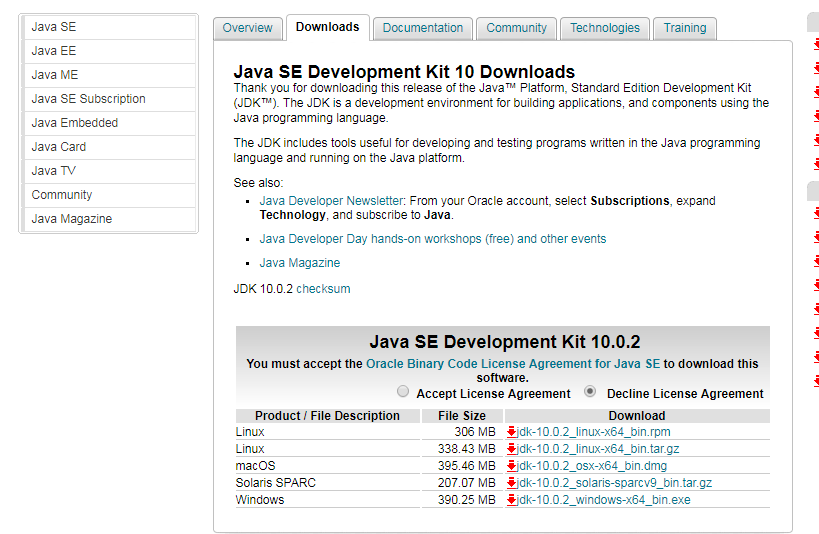Switch to the Downloads tab
Screen dimensions: 819x534
(327, 27)
